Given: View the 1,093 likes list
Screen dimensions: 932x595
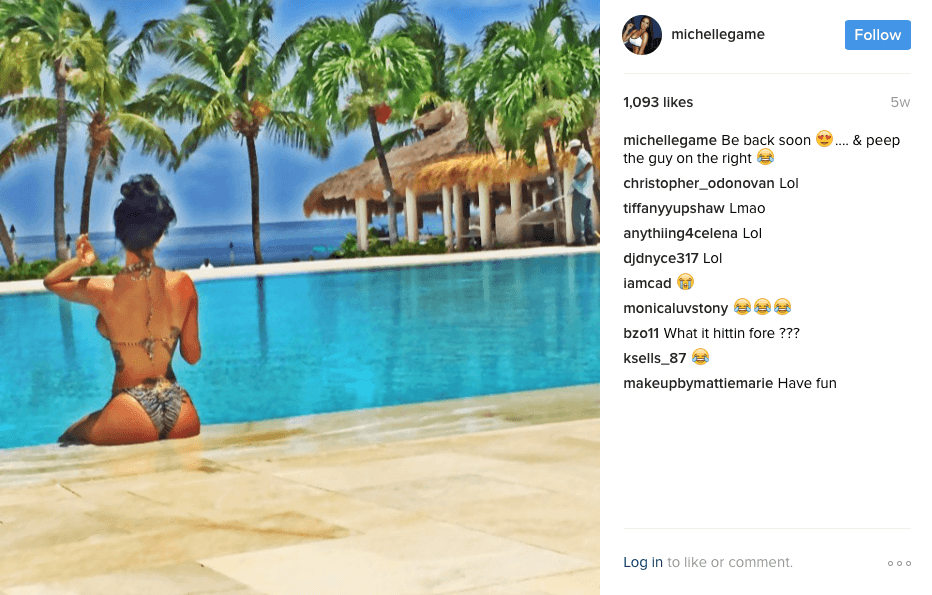Looking at the screenshot, I should pos(658,102).
